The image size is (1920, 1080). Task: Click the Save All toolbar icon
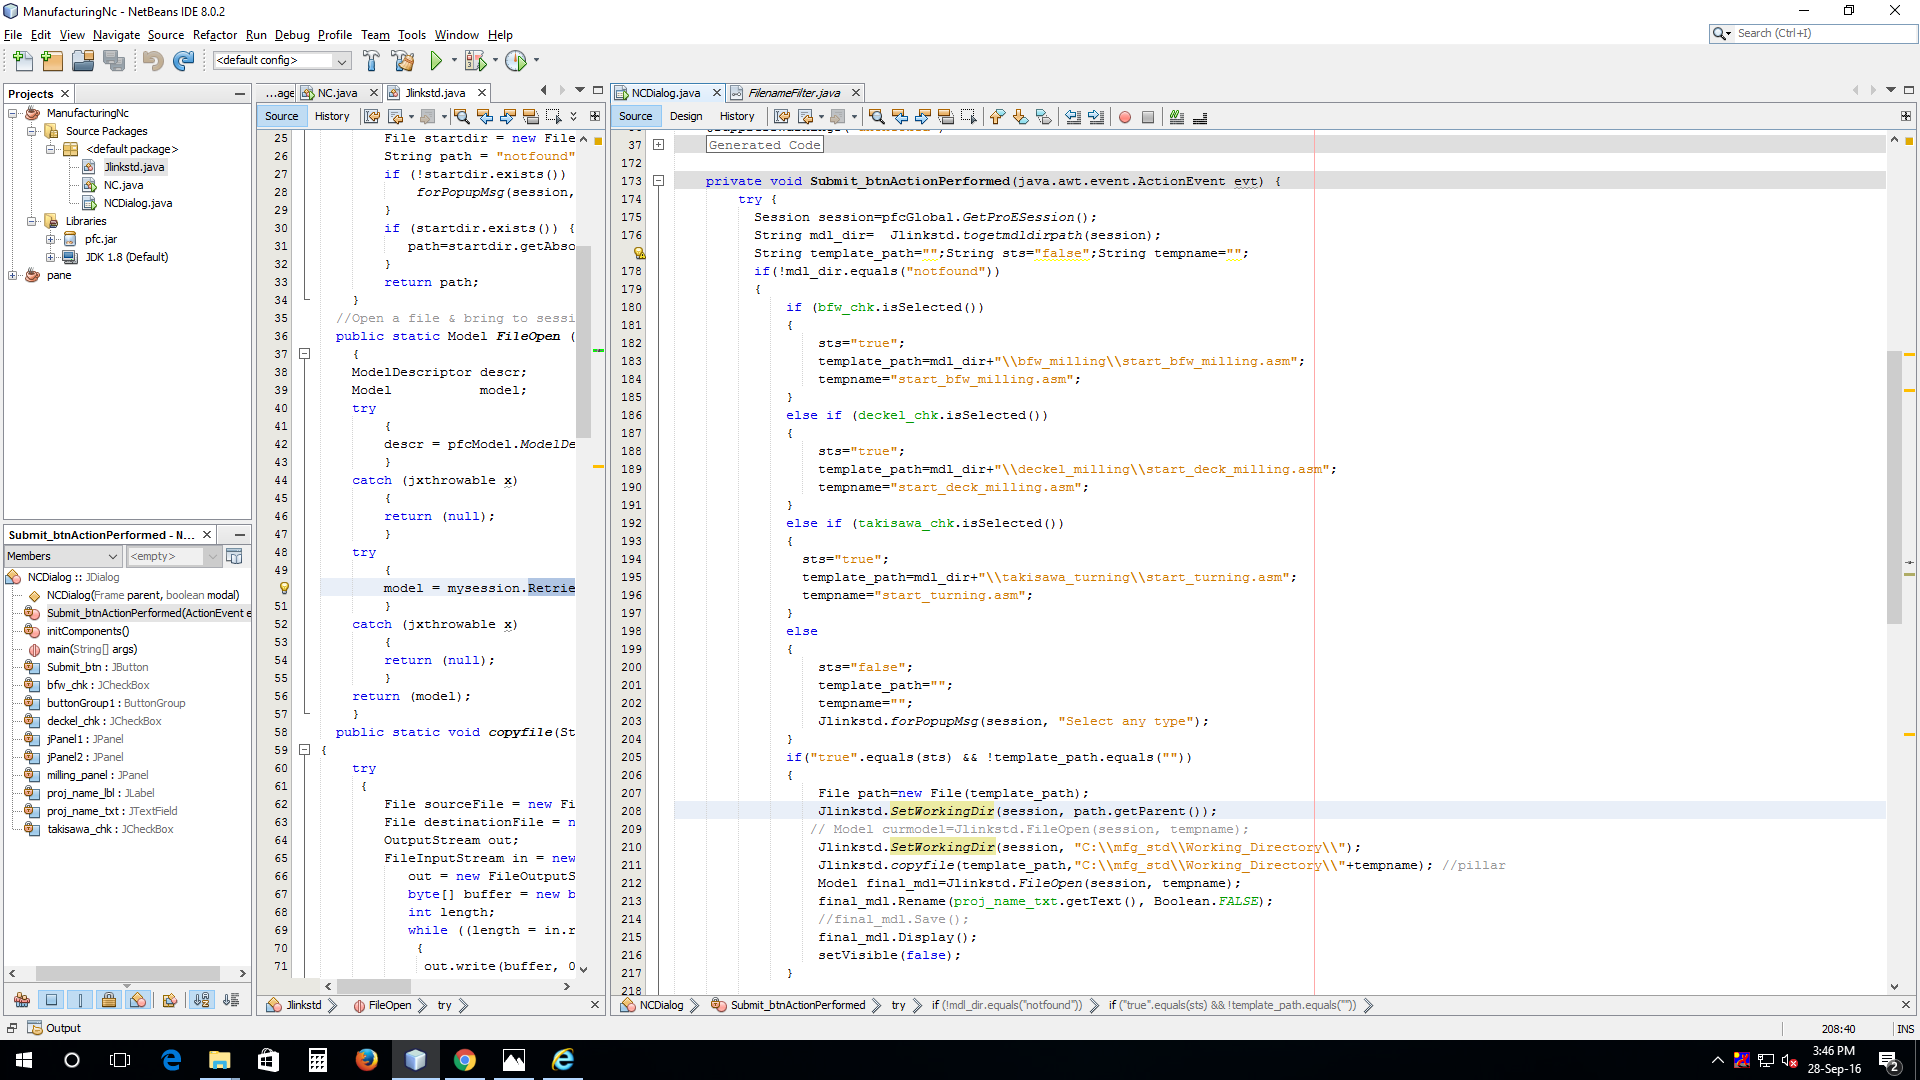click(114, 61)
